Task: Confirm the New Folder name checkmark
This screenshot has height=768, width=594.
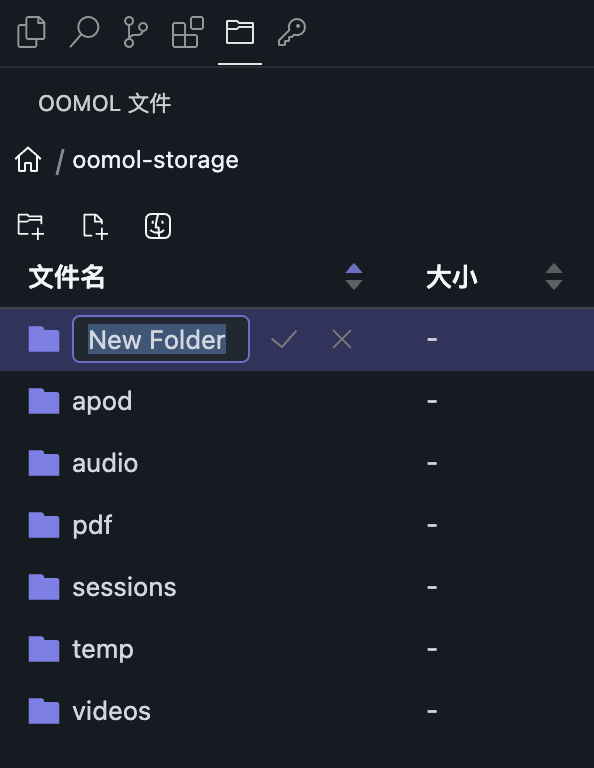Action: (284, 339)
